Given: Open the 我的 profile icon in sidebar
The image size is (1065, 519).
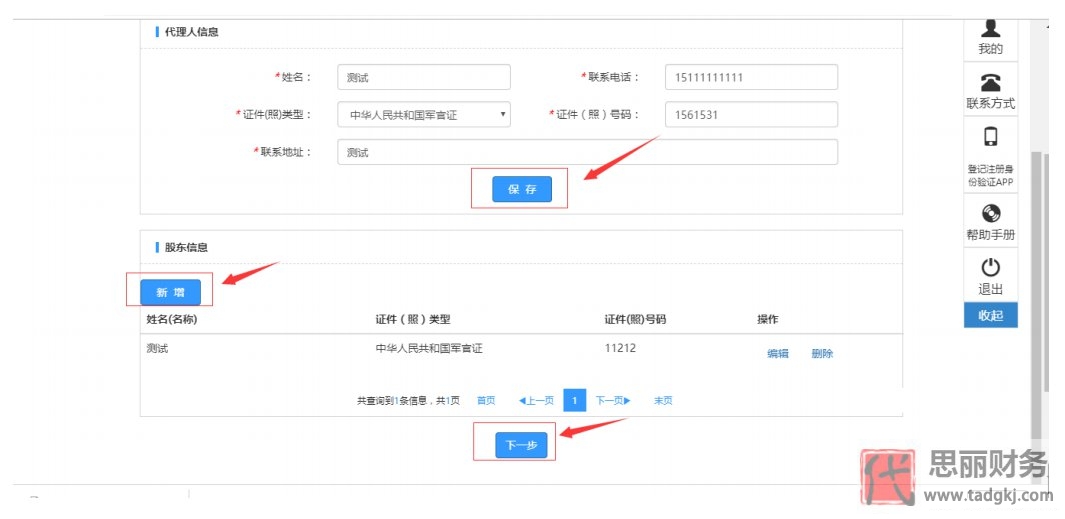Looking at the screenshot, I should [990, 30].
